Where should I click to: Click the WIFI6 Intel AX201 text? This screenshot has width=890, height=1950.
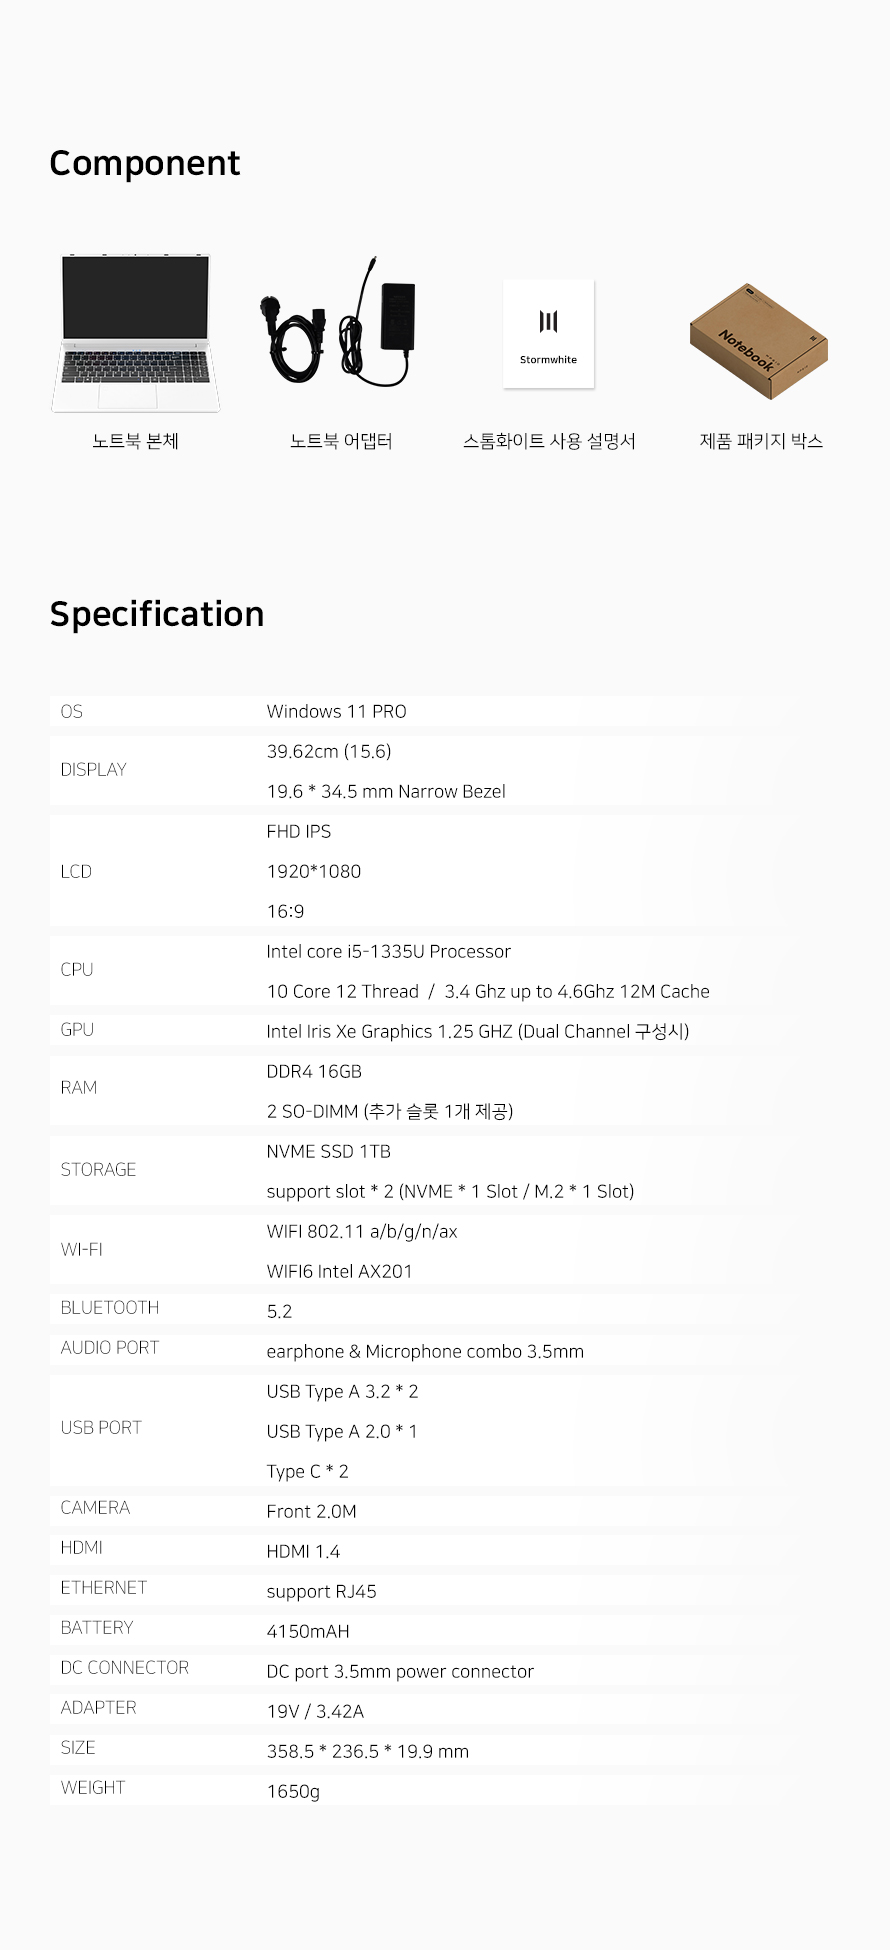(339, 1272)
